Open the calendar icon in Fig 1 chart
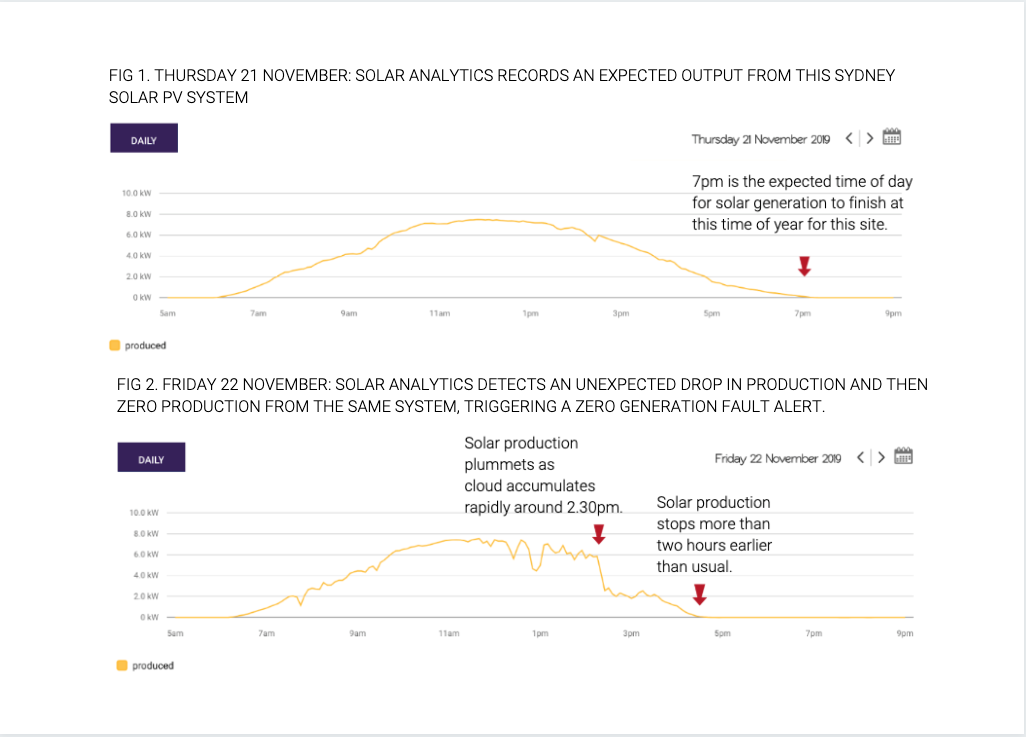Viewport: 1026px width, 737px height. [x=890, y=138]
